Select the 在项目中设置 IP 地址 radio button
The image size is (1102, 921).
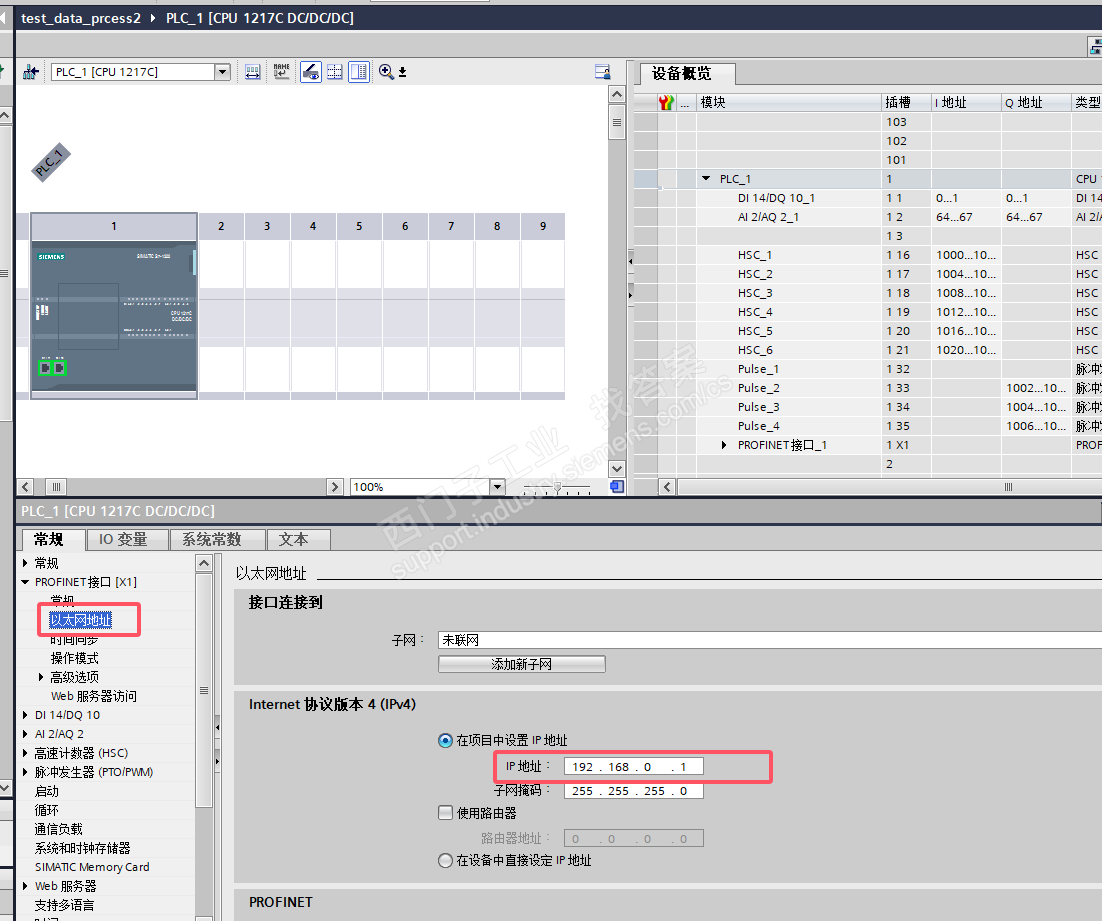point(445,740)
